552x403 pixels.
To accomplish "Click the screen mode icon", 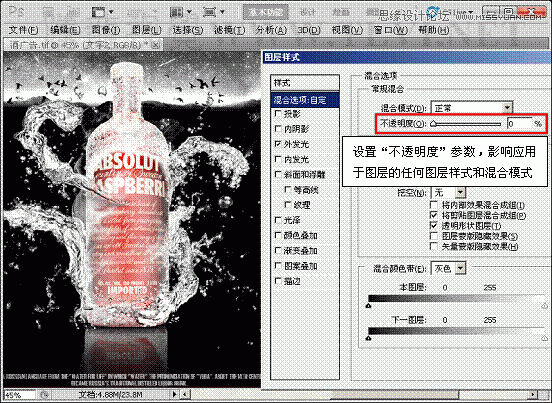I will (209, 12).
